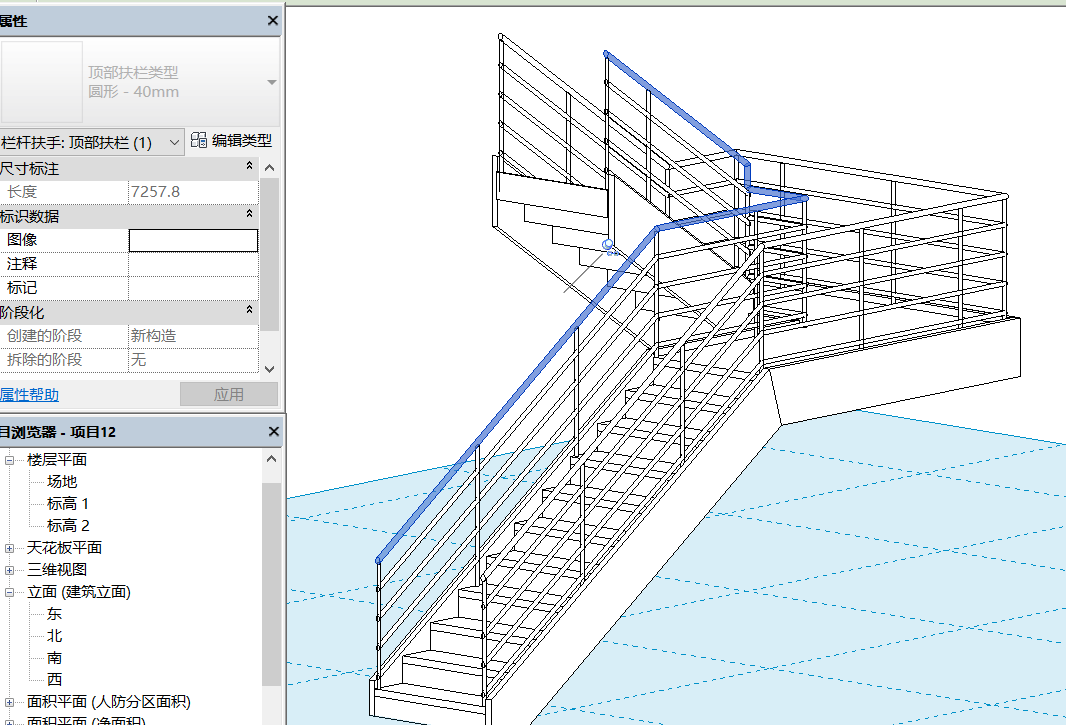Select the 南 elevation view

53,657
